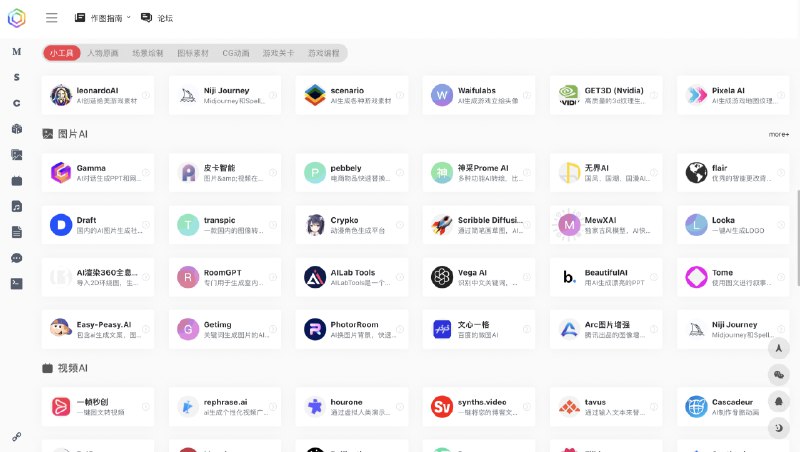
Task: Click the cube sidebar icon
Action: (17, 129)
